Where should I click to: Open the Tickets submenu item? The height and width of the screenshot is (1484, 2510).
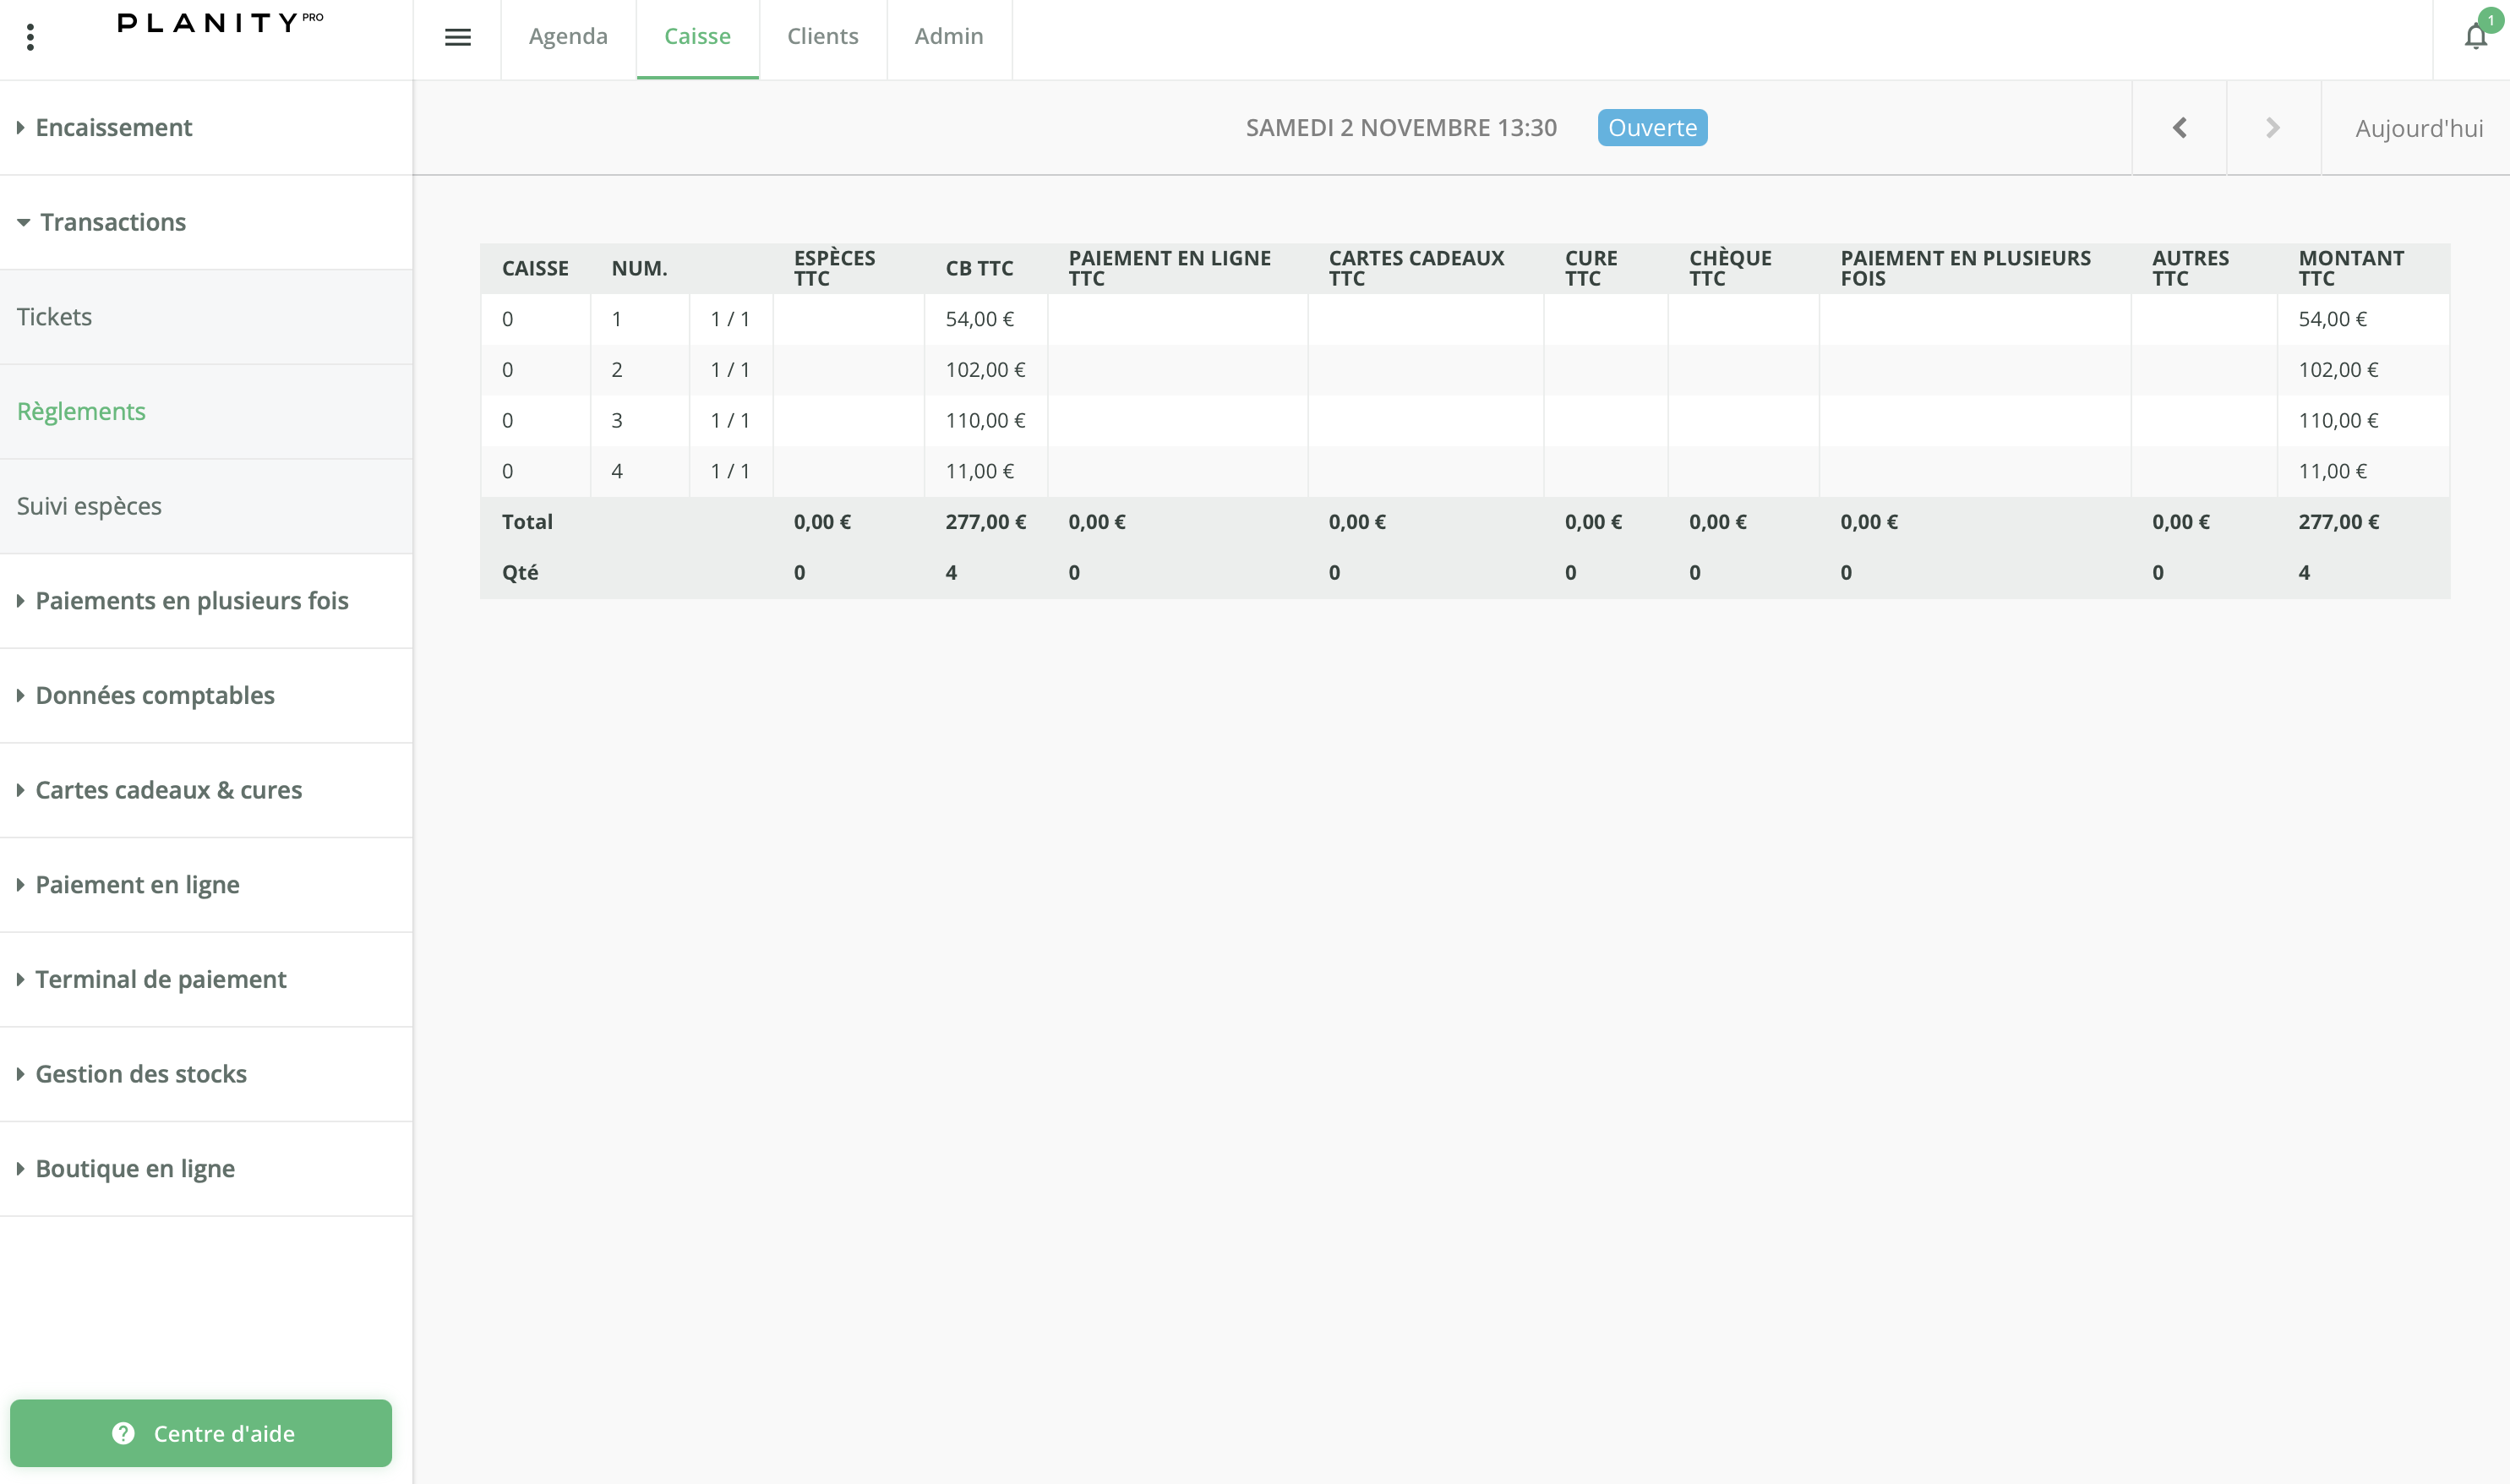click(54, 317)
